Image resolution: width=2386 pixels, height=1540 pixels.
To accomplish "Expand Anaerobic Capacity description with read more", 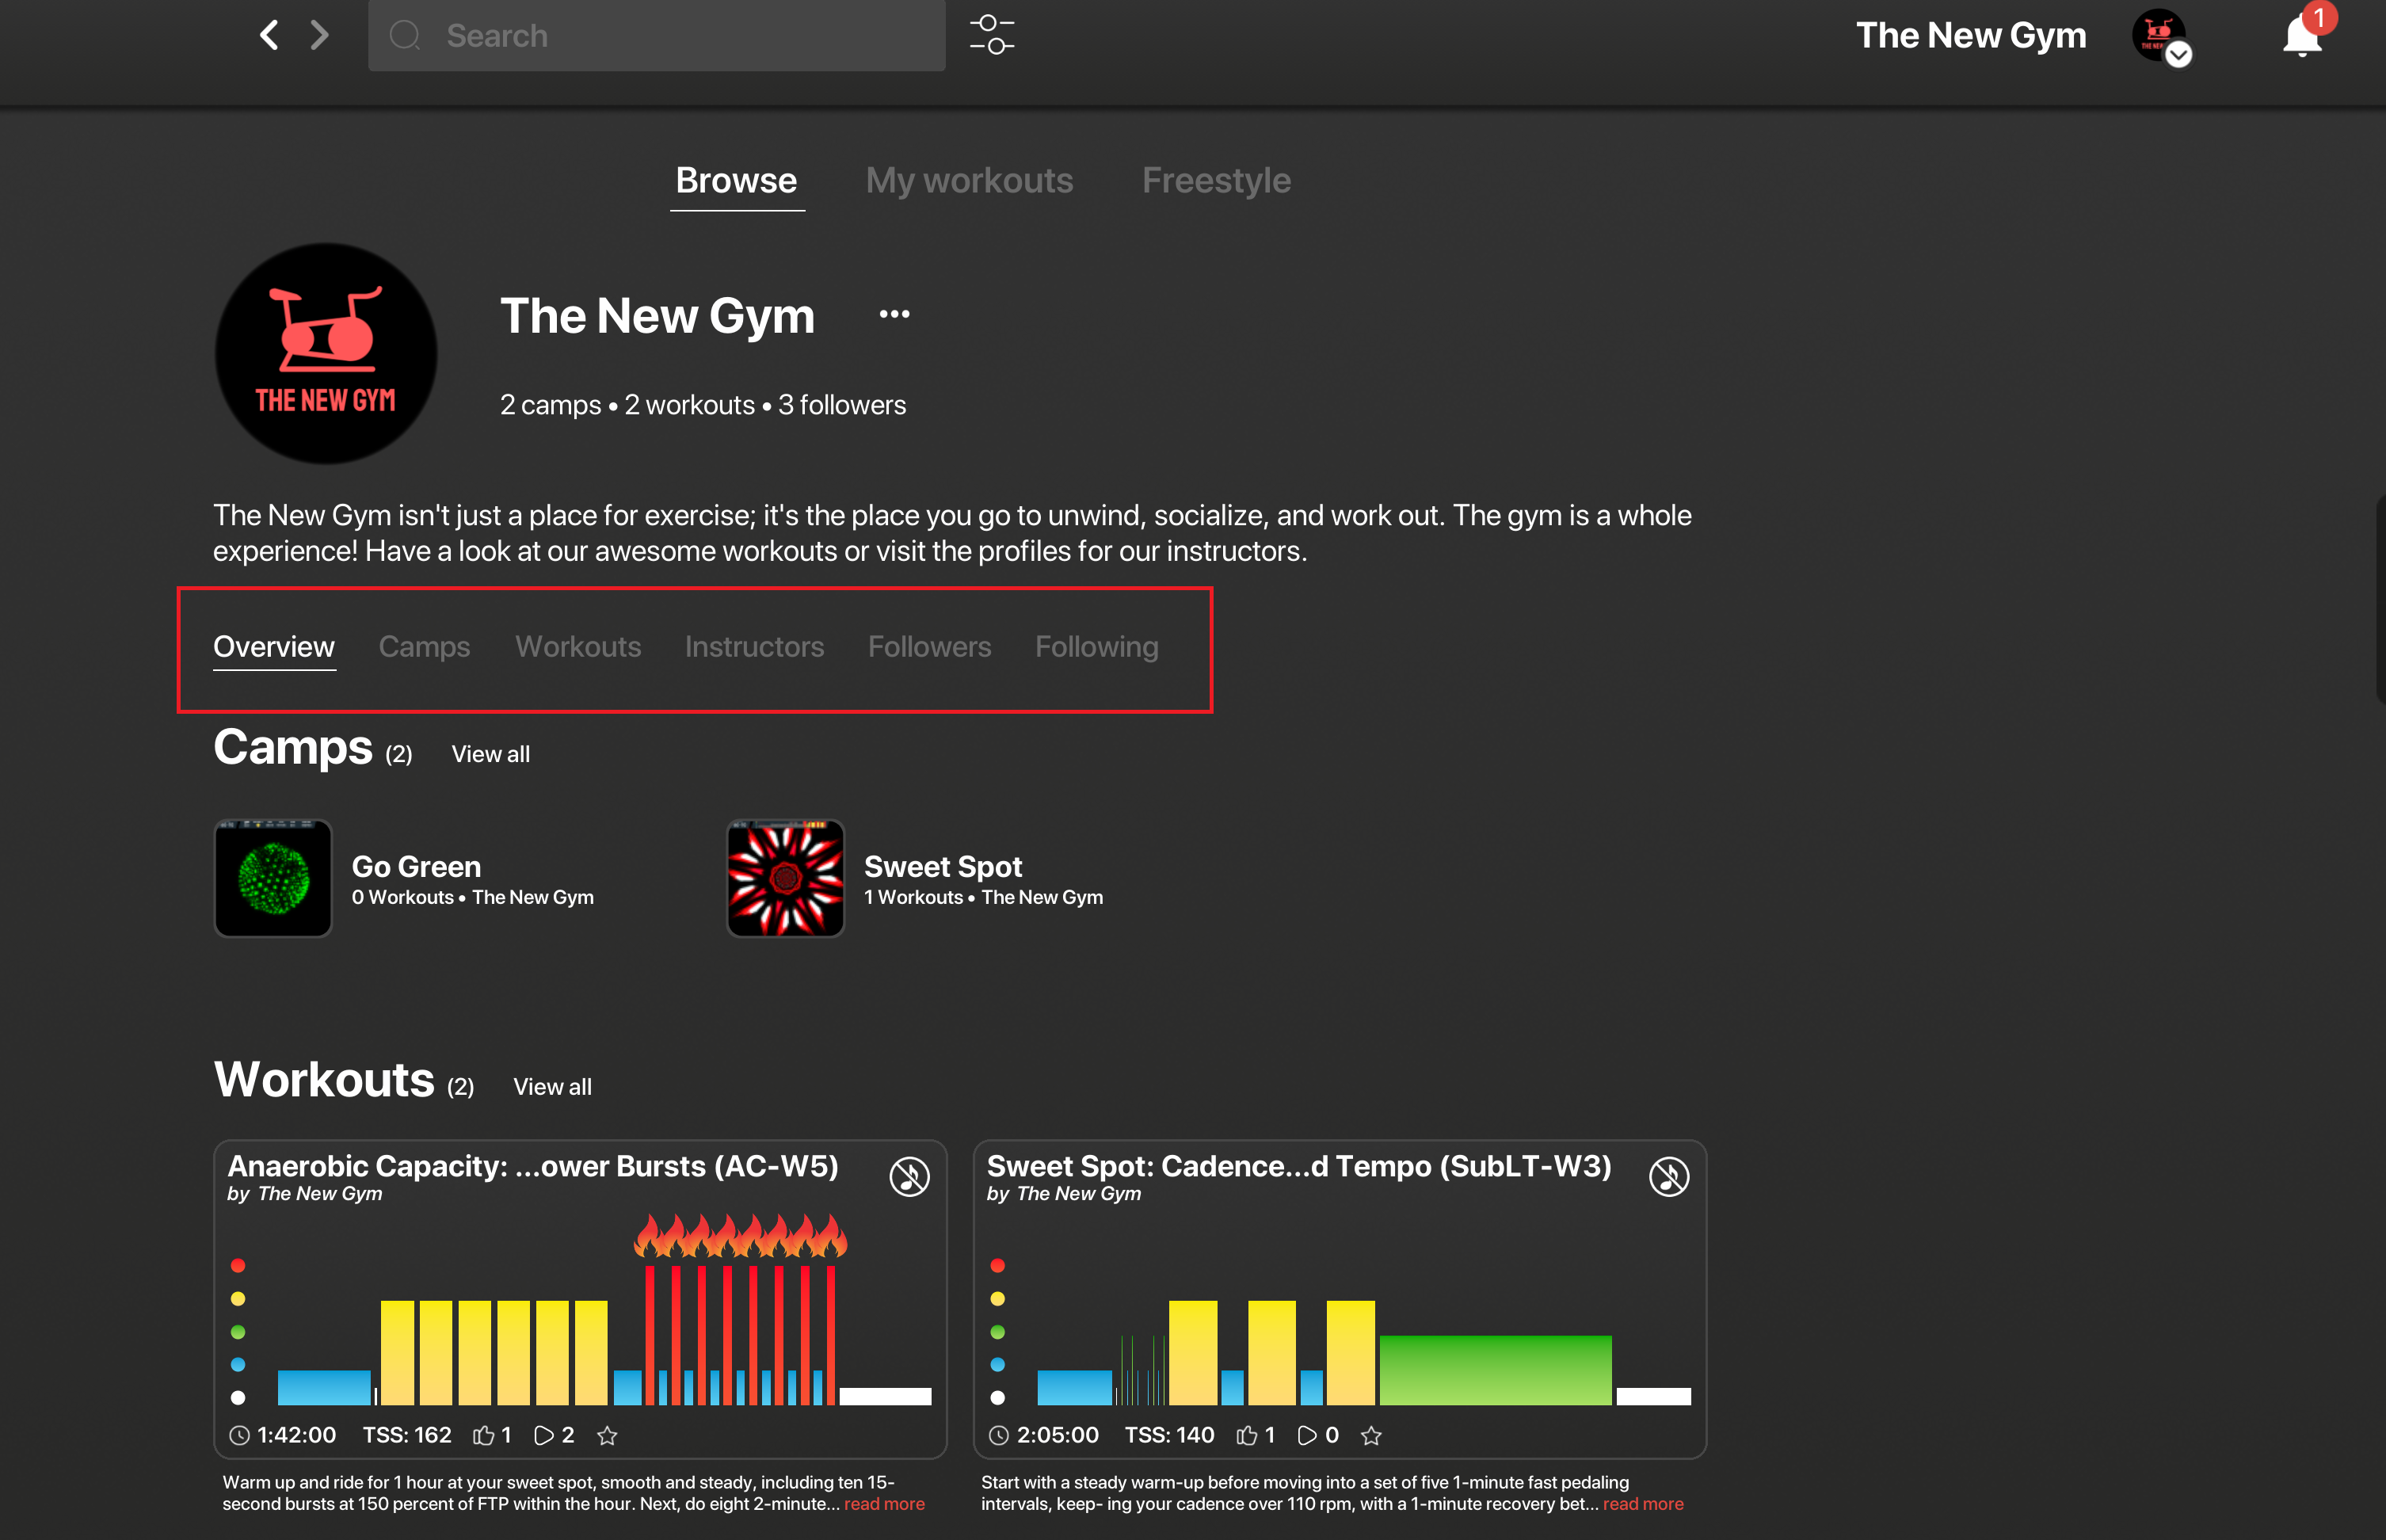I will tap(884, 1504).
